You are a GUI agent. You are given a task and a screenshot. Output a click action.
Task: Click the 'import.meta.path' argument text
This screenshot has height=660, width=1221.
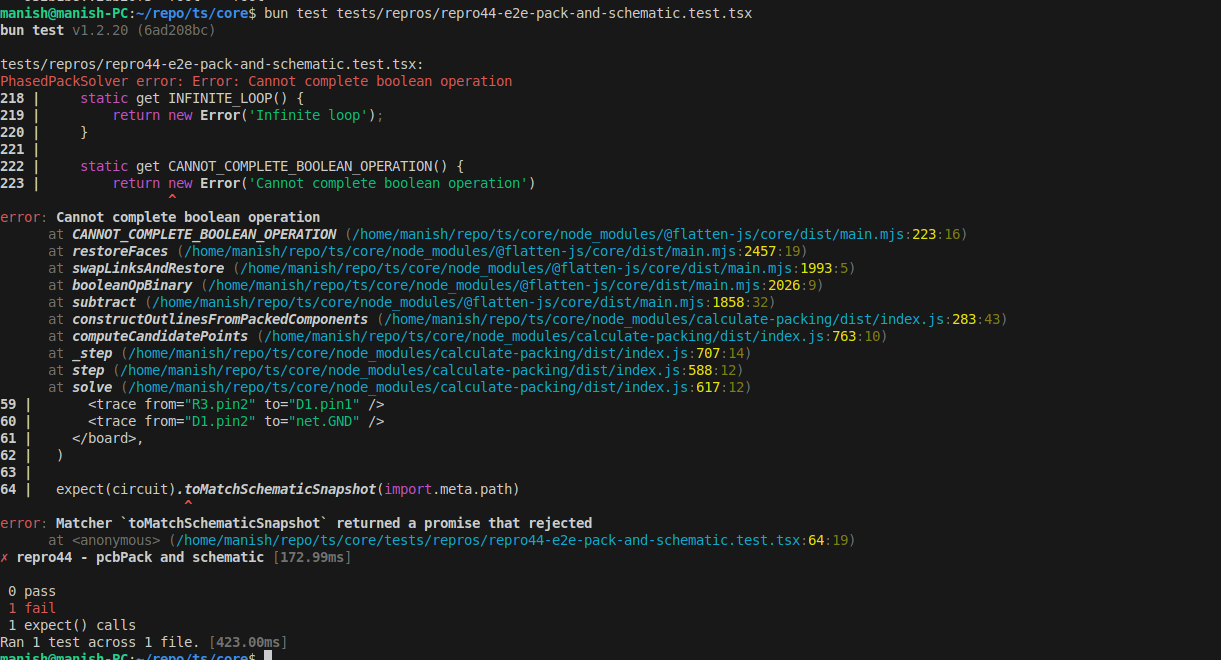448,489
